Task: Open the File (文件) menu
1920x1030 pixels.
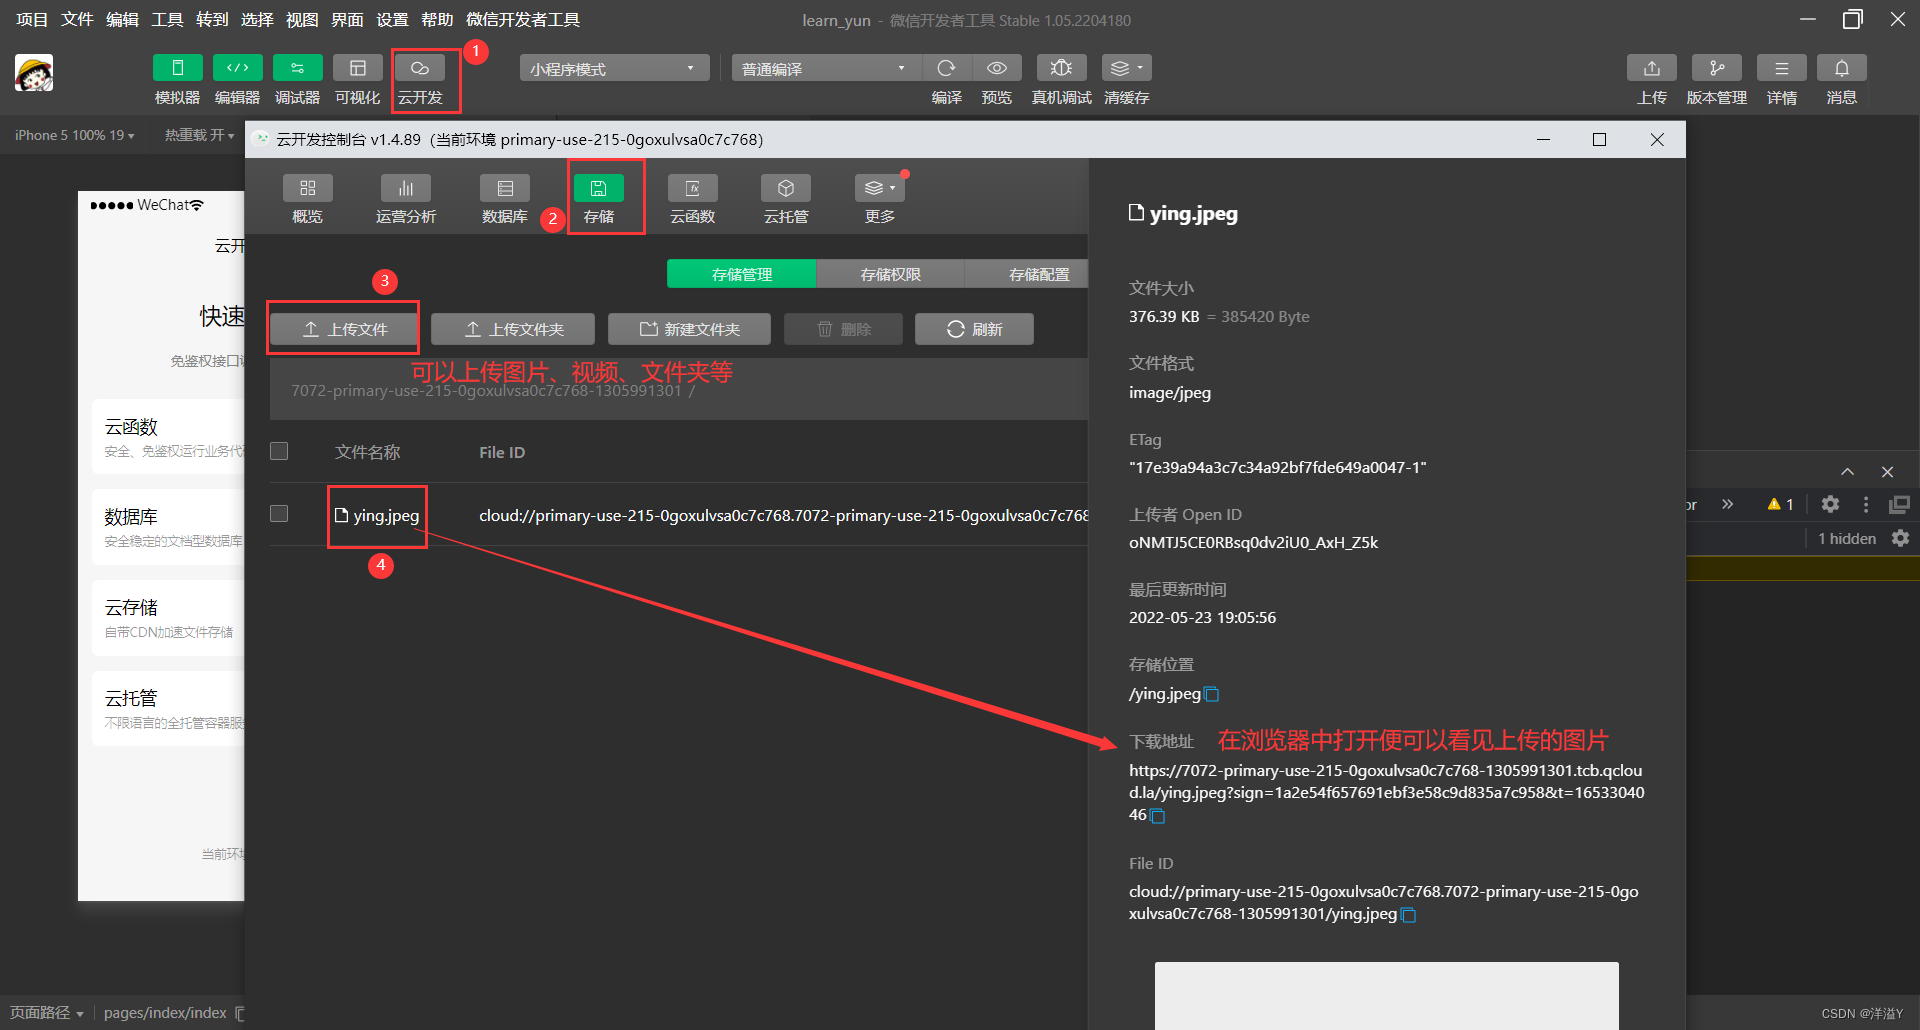Action: pyautogui.click(x=77, y=20)
